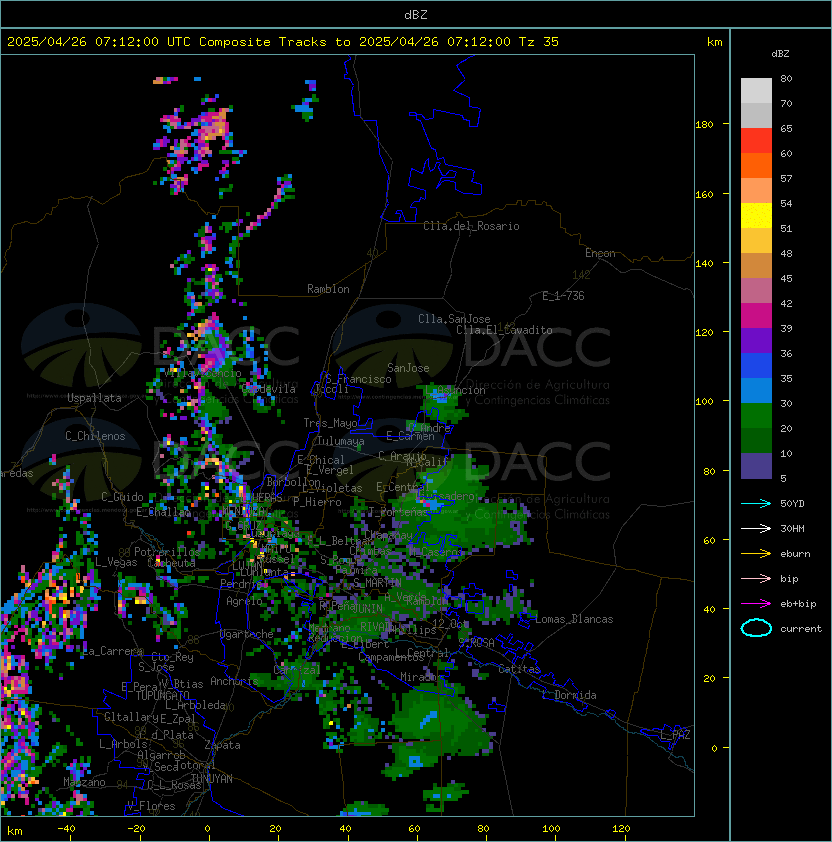Click the L_PAZ map label
This screenshot has width=832, height=842.
click(675, 735)
